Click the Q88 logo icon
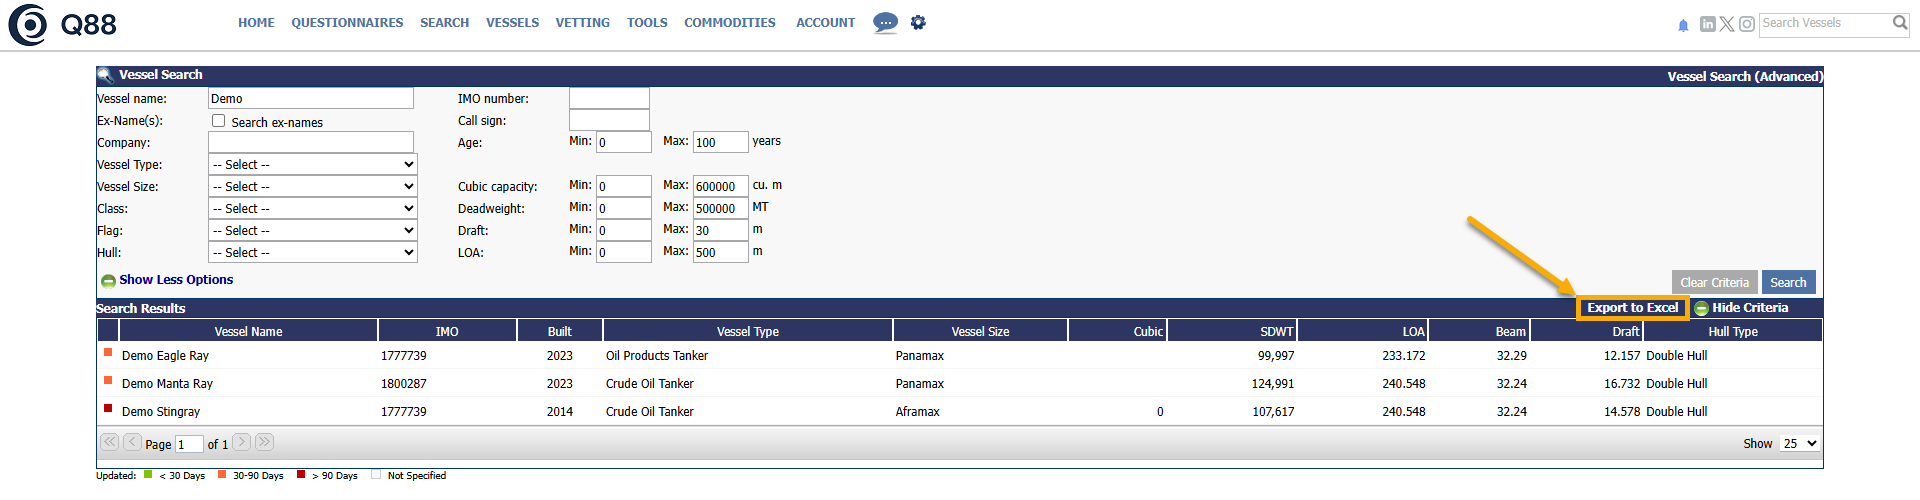The image size is (1920, 500). [28, 25]
